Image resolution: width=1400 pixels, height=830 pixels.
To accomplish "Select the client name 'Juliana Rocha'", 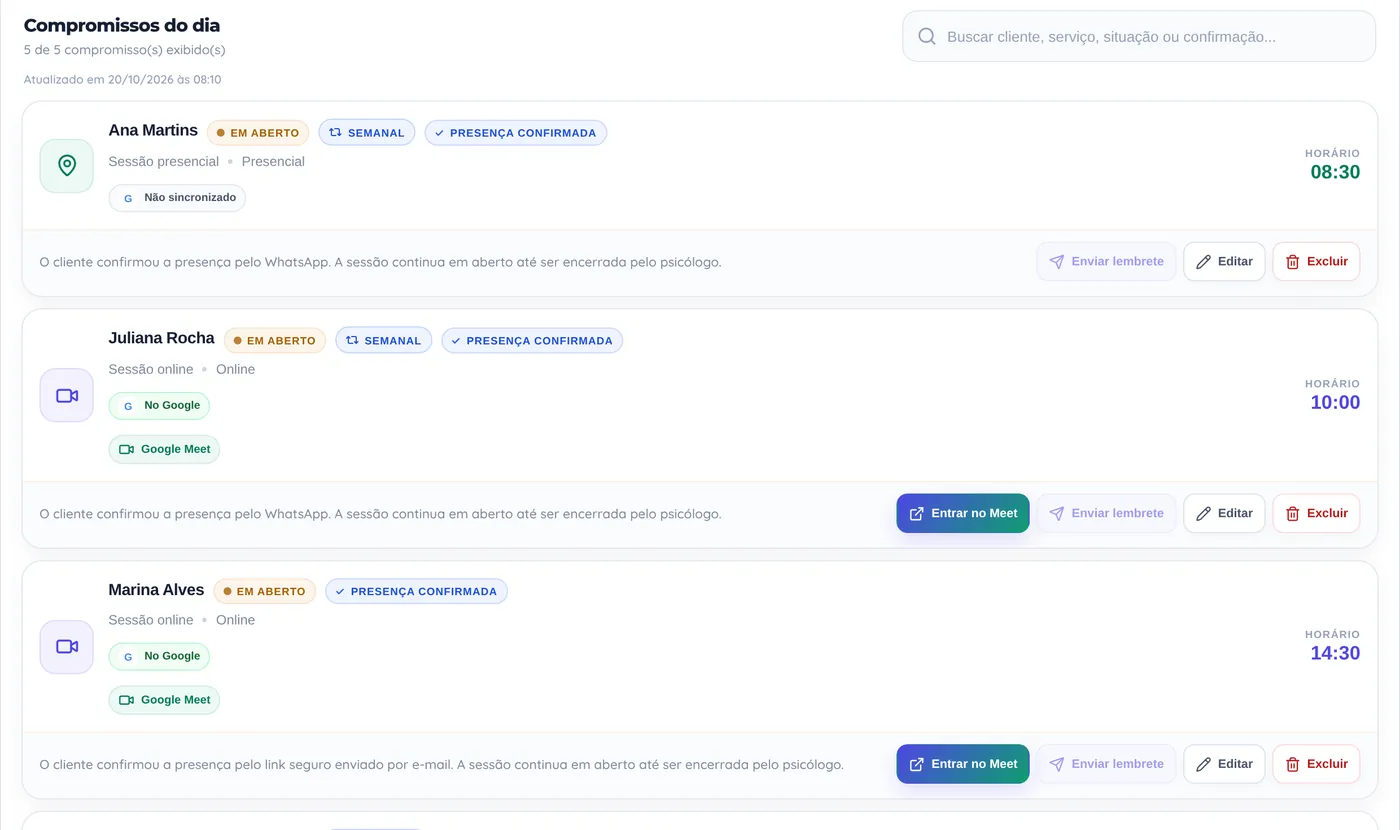I will coord(161,338).
